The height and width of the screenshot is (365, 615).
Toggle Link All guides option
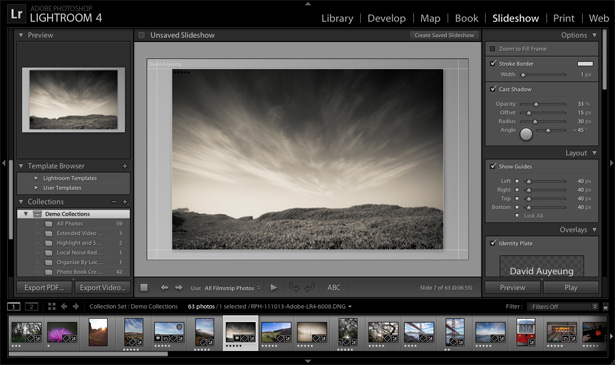click(517, 216)
